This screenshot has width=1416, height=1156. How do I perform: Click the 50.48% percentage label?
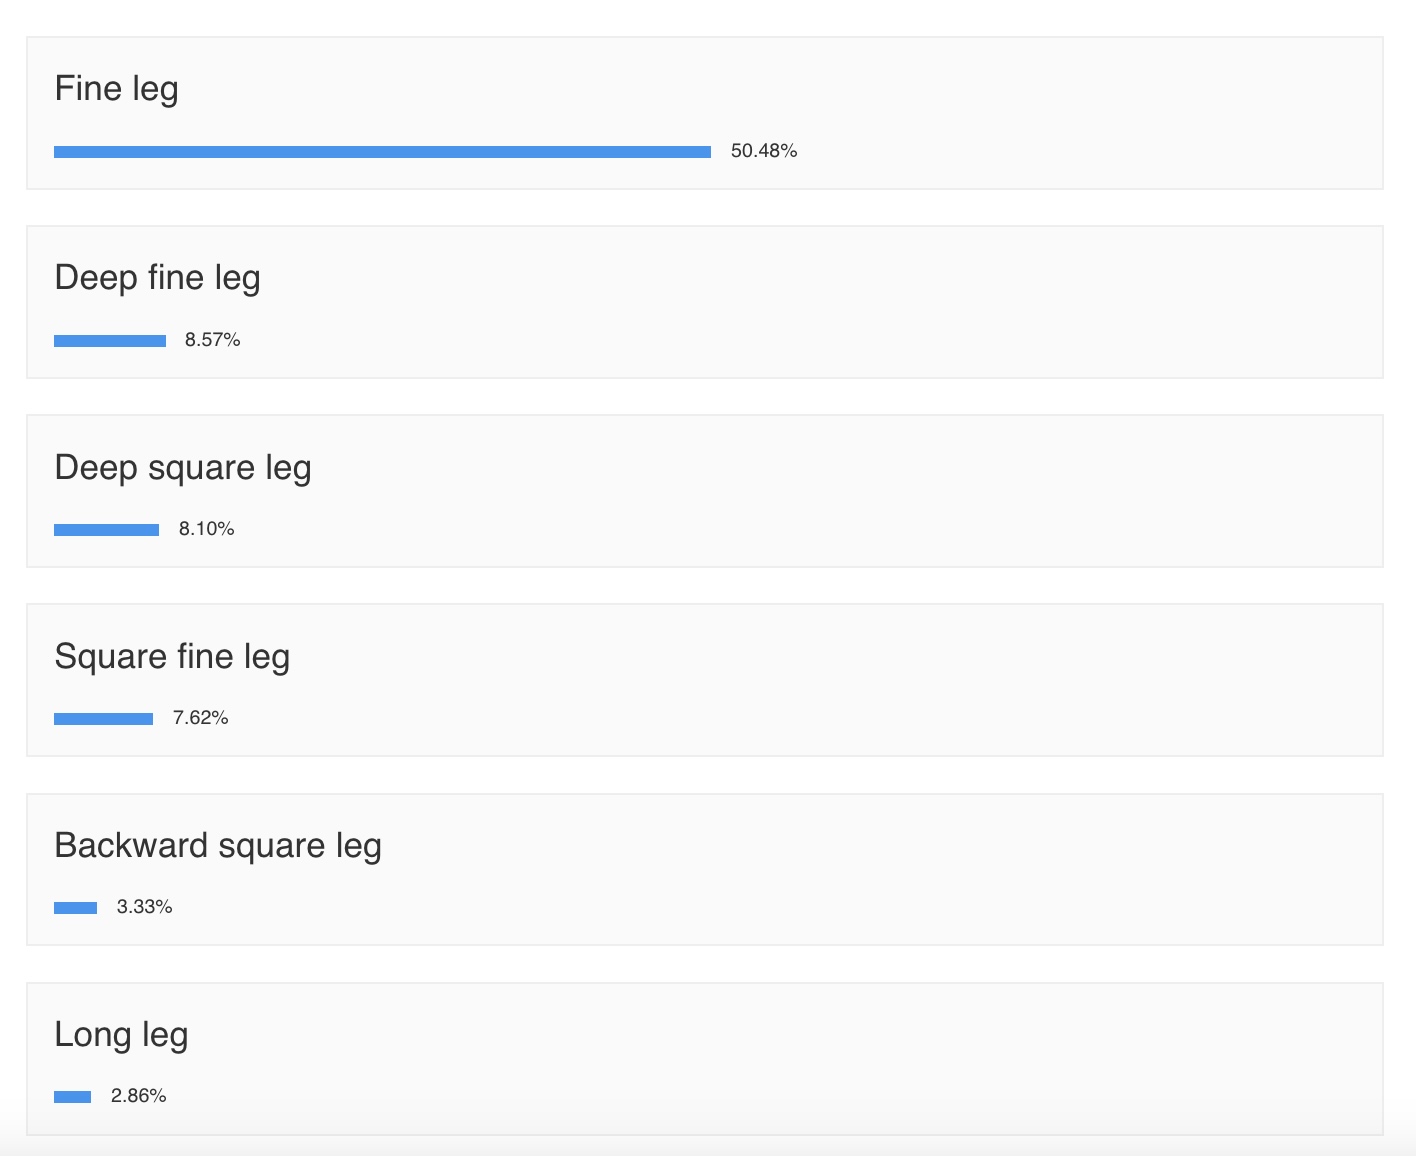click(763, 151)
